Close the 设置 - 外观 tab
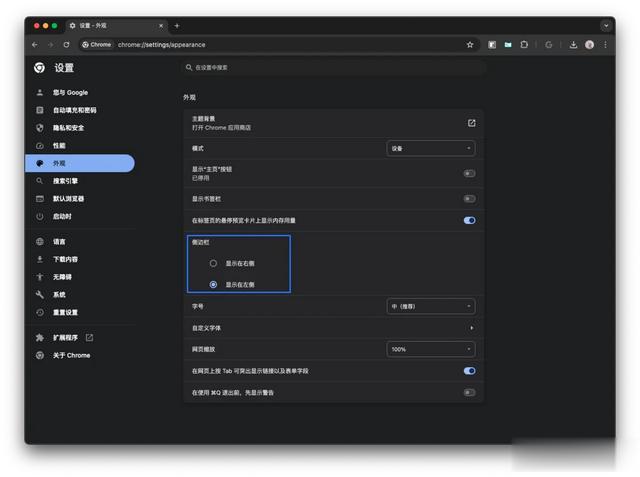This screenshot has width=640, height=477. pos(161,26)
